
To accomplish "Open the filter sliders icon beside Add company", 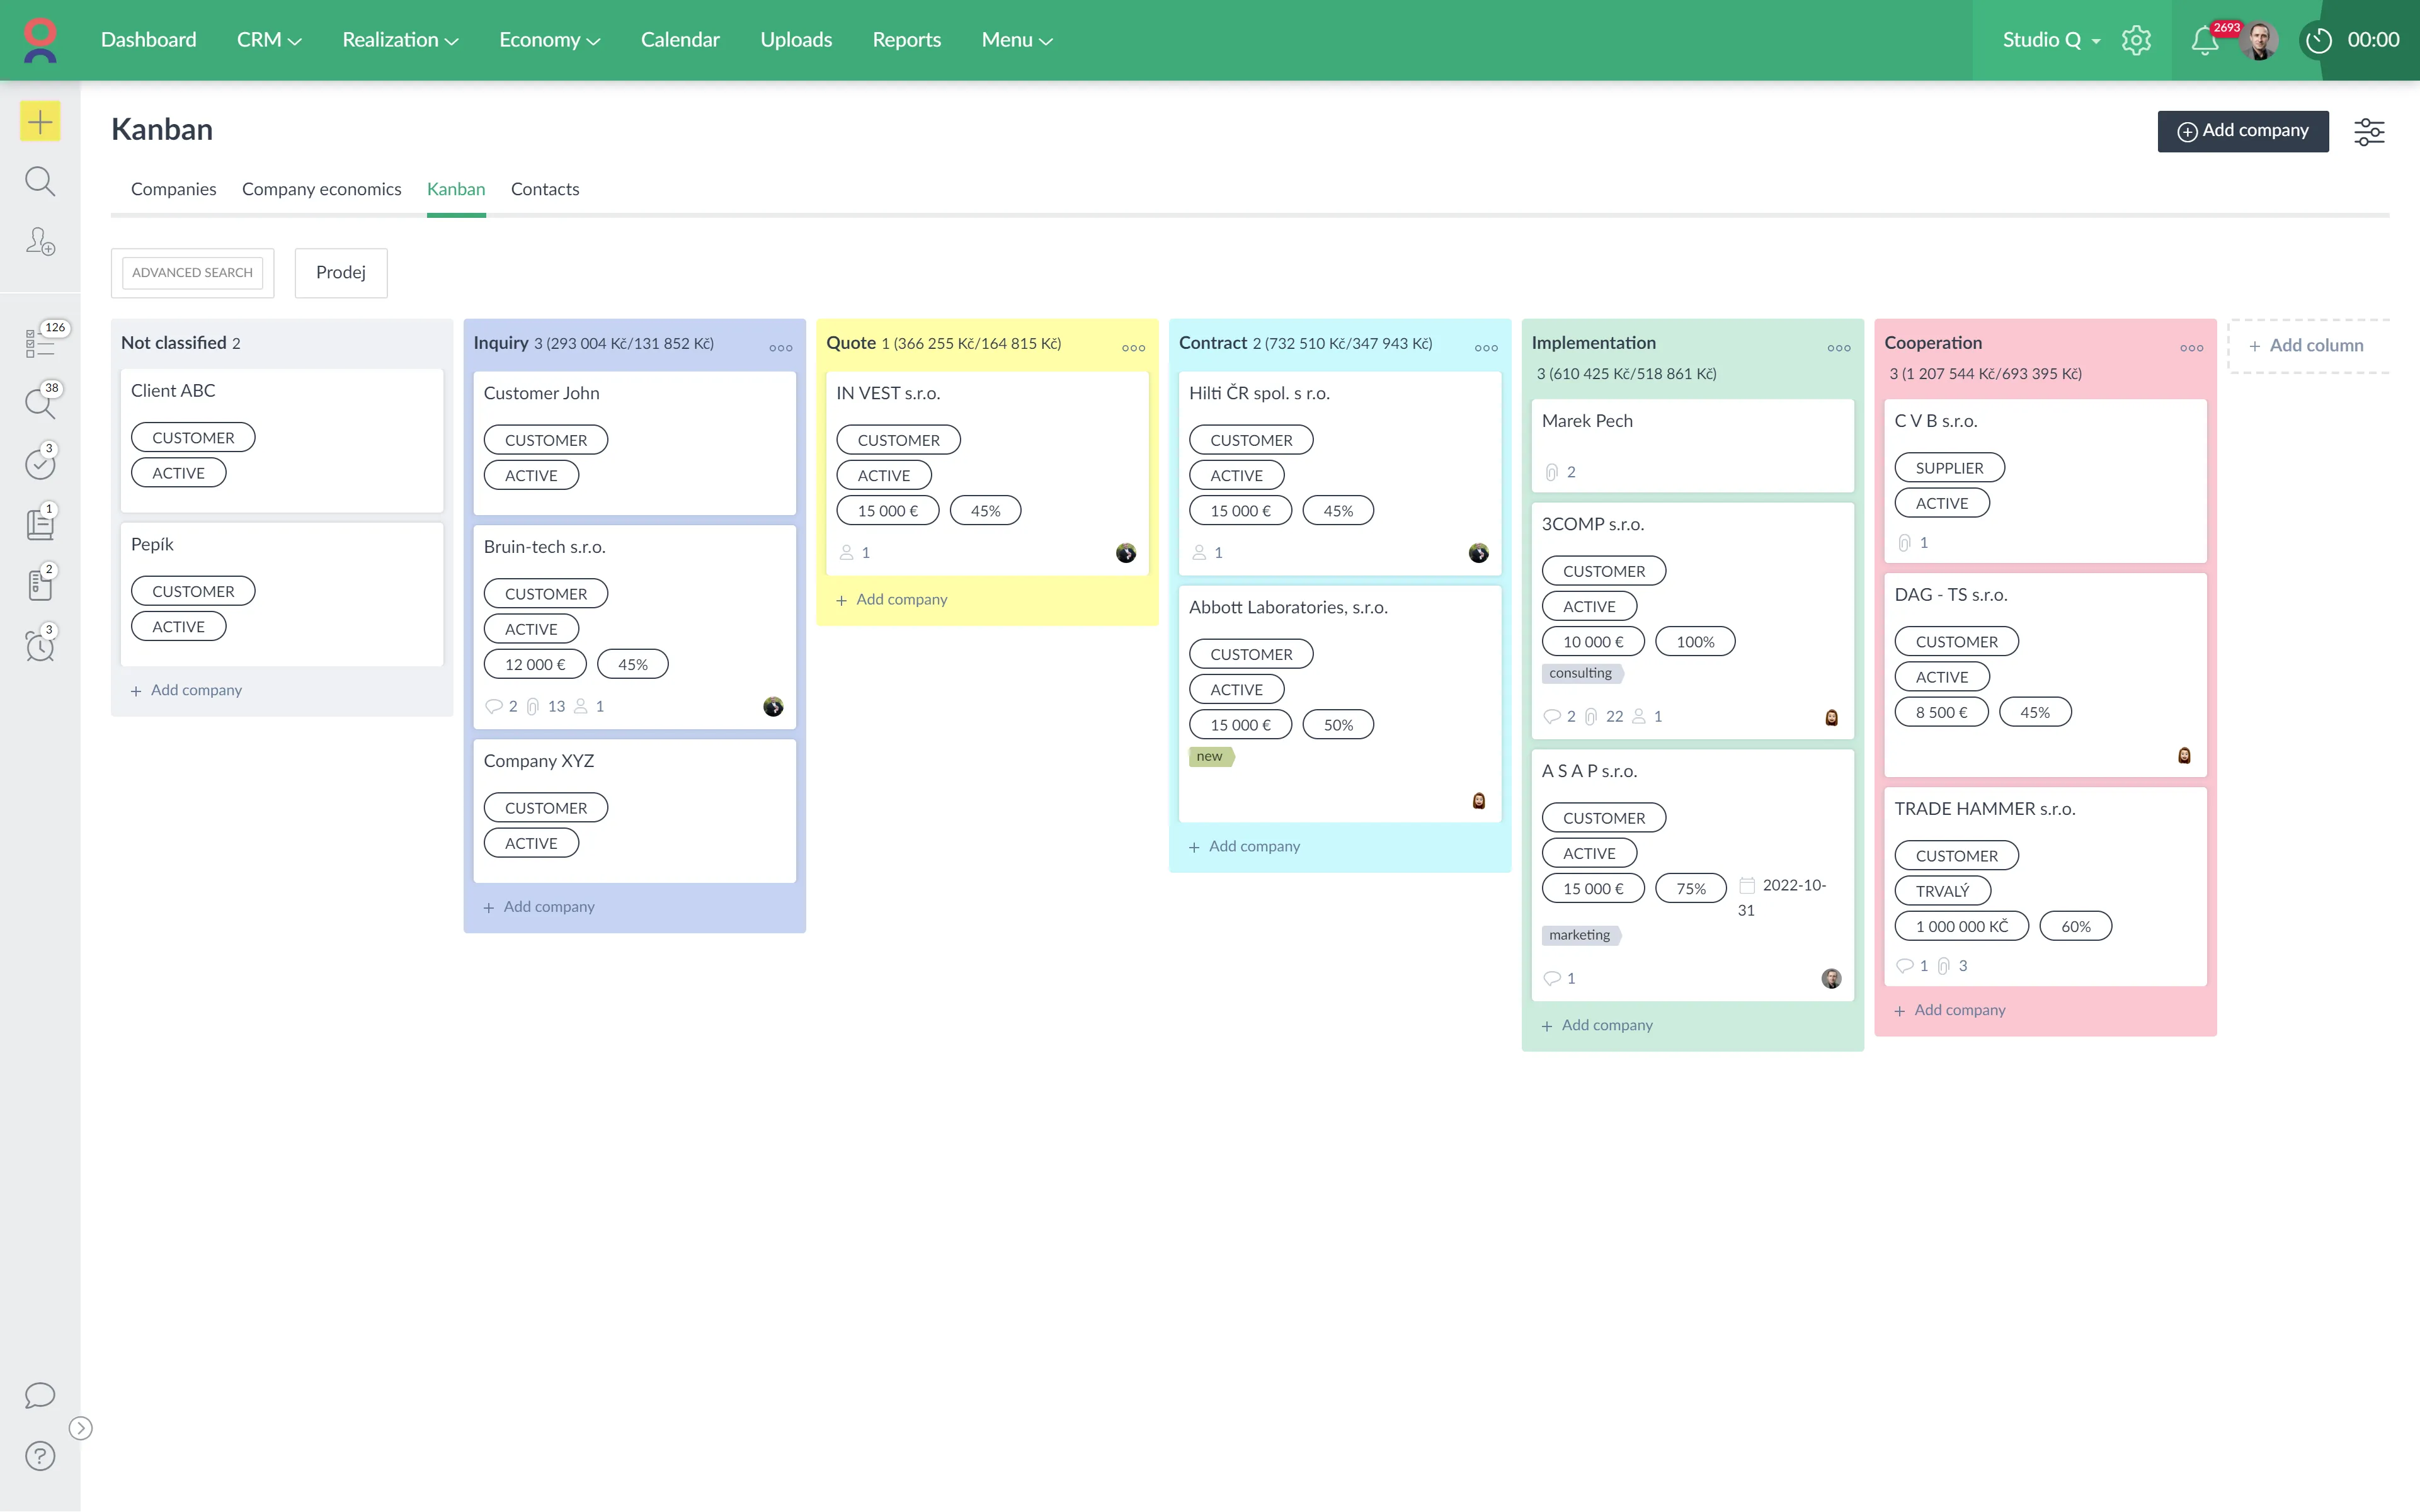I will 2369,131.
